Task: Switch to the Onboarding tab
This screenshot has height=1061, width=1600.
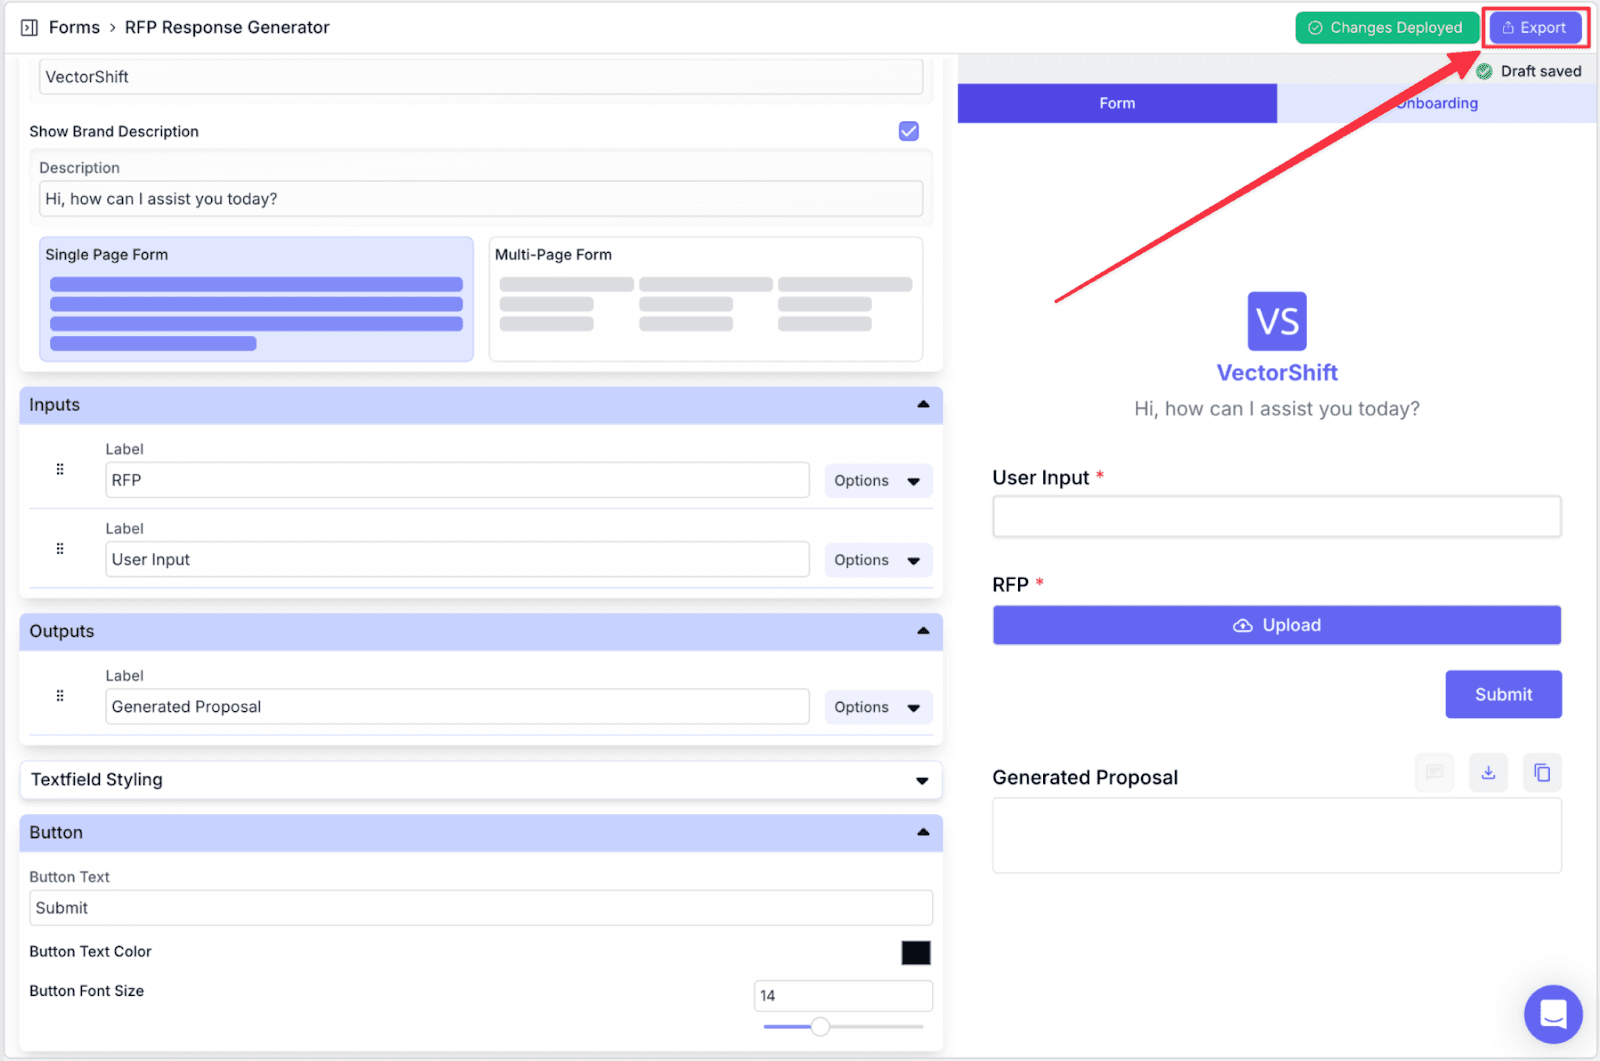Action: (1437, 103)
